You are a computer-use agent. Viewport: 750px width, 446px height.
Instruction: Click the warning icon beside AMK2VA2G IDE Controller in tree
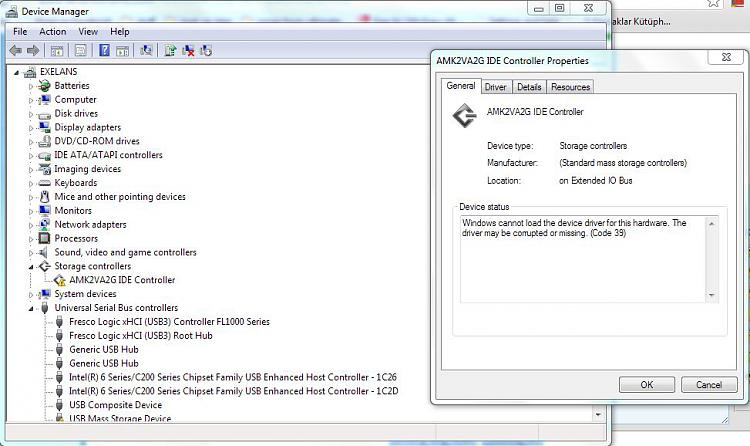click(x=60, y=280)
